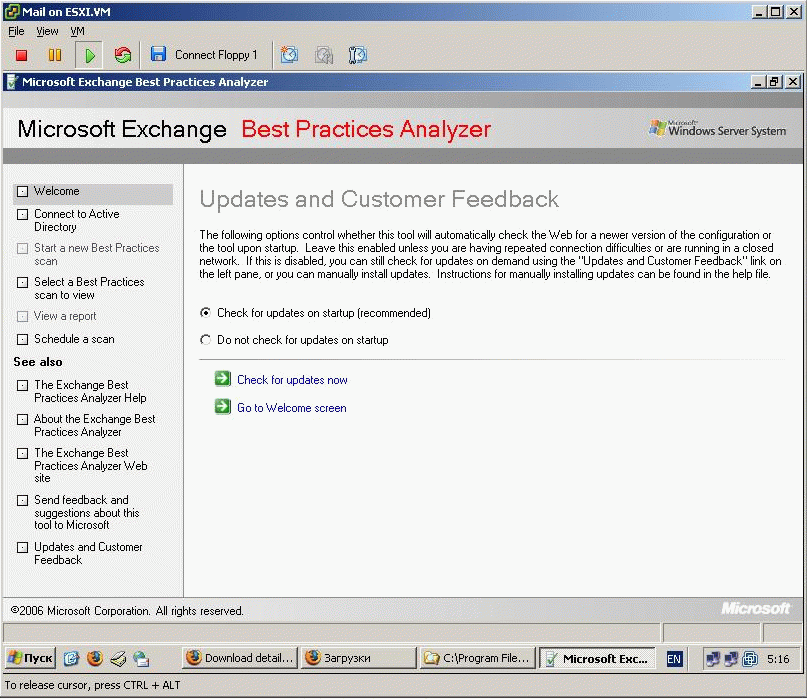807x699 pixels.
Task: Open Updates and Customer Feedback sidebar item
Action: [x=88, y=553]
